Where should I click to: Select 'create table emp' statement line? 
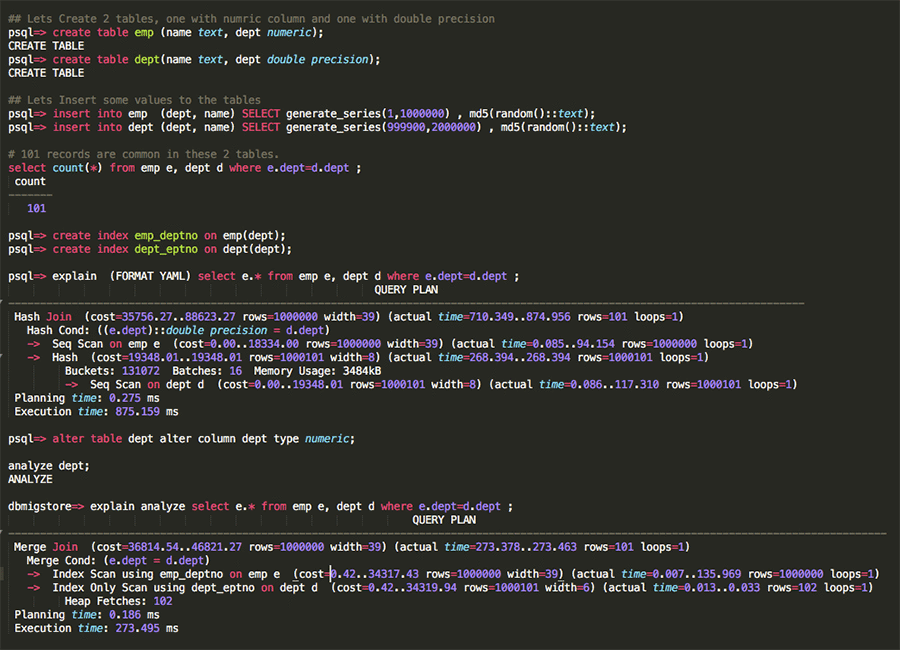166,33
